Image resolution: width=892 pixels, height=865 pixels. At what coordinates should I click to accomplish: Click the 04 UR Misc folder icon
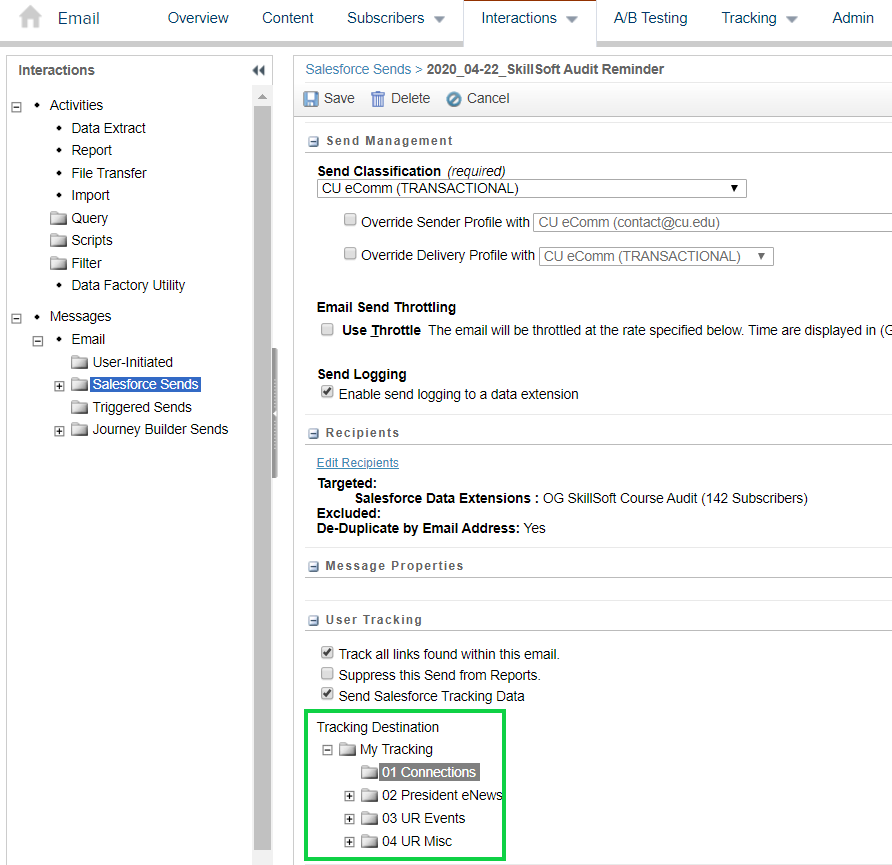369,841
